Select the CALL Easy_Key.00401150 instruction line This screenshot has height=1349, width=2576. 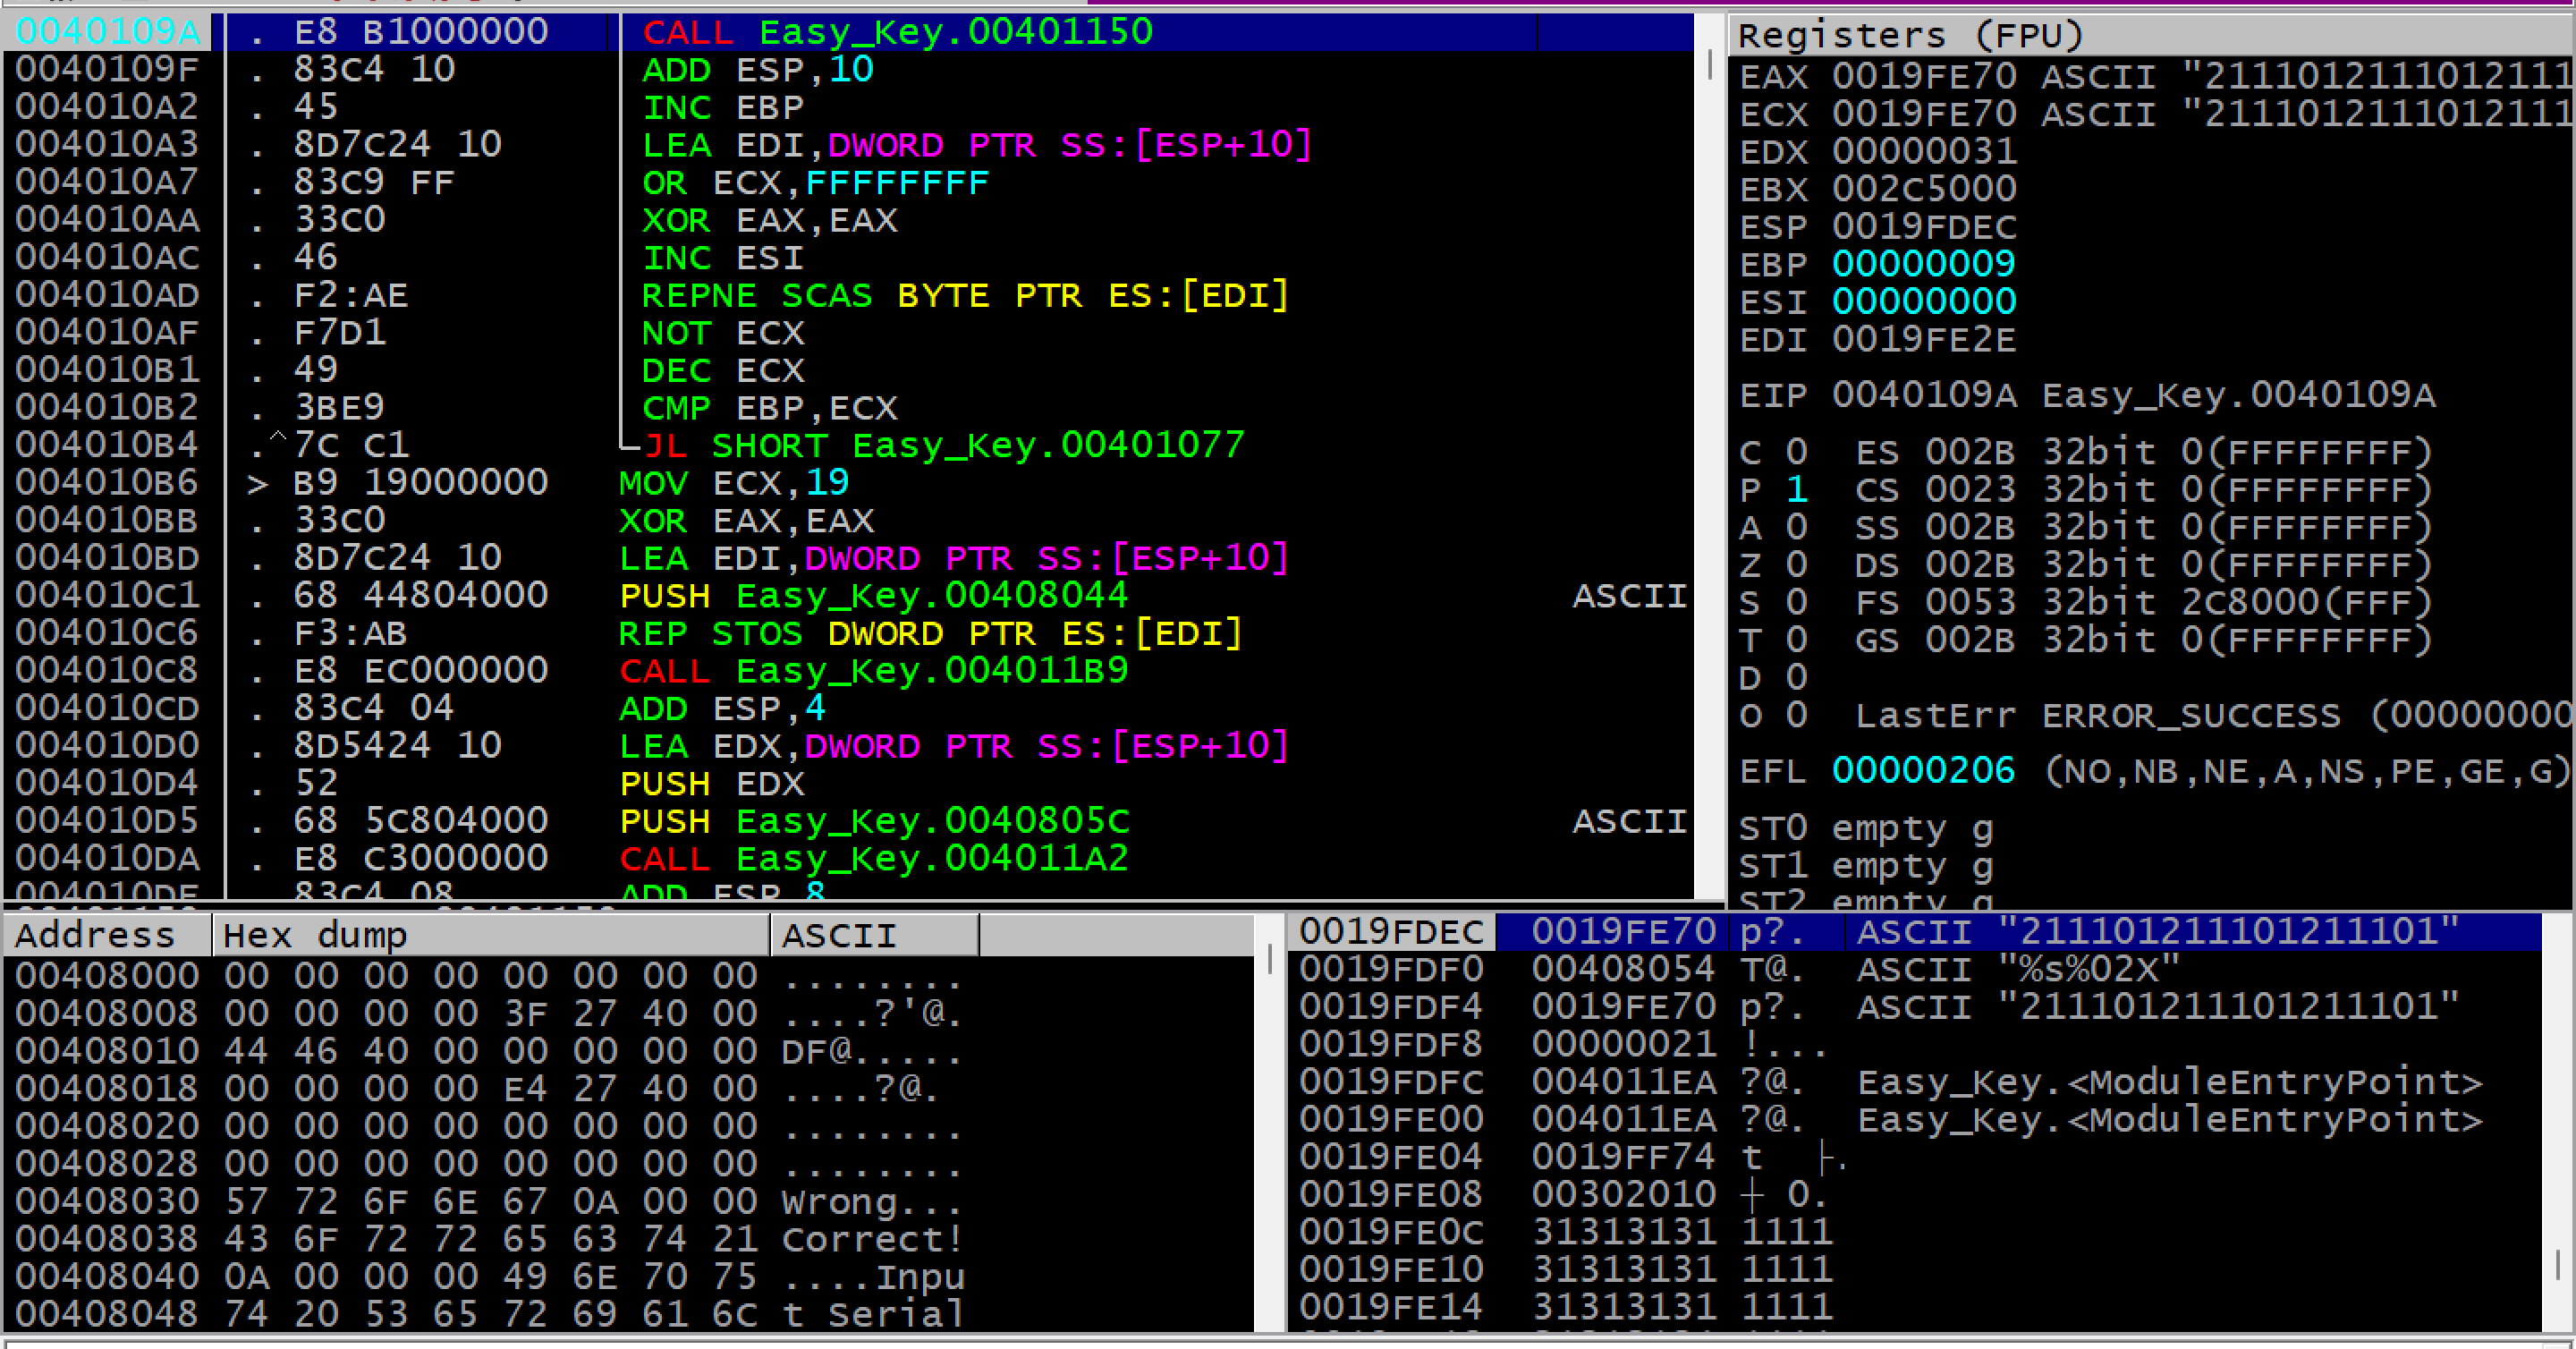(x=896, y=32)
